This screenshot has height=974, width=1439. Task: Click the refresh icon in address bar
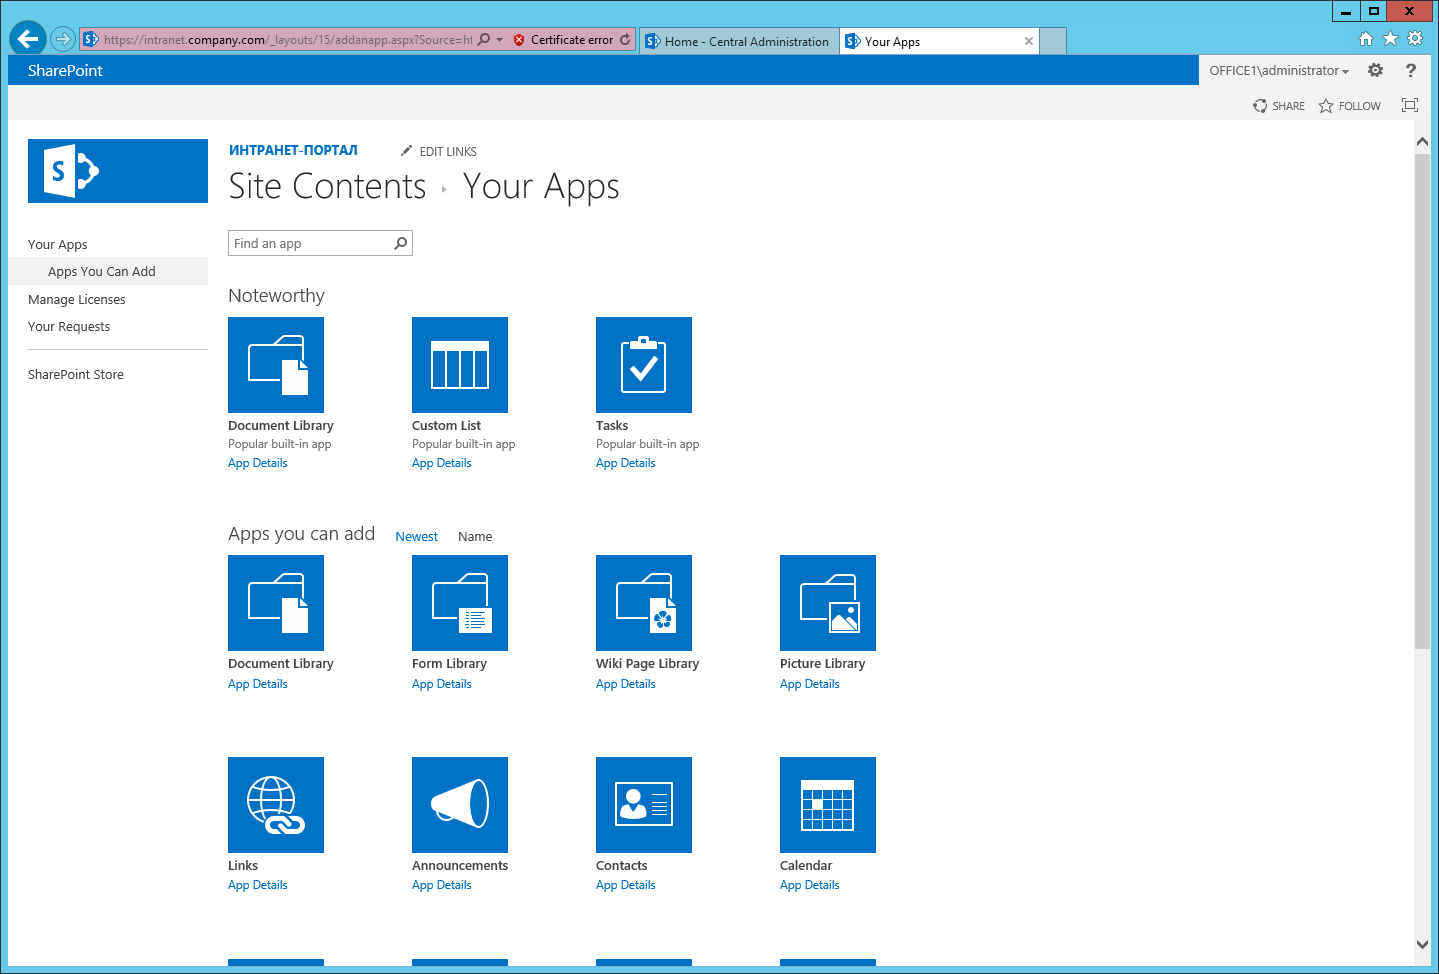(625, 40)
